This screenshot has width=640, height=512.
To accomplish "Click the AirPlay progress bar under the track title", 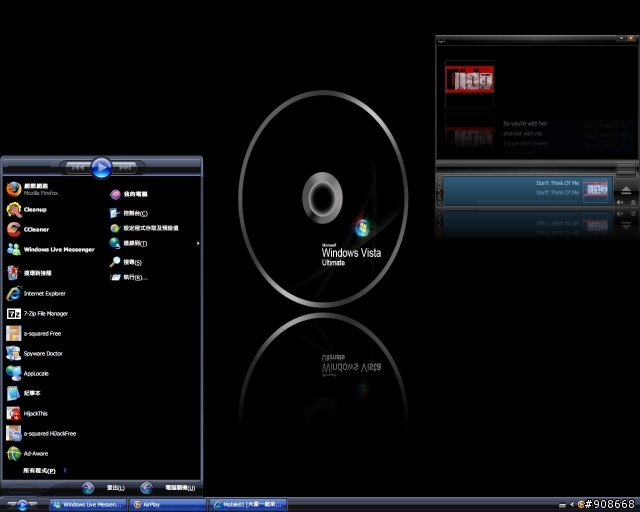I will pos(529,201).
